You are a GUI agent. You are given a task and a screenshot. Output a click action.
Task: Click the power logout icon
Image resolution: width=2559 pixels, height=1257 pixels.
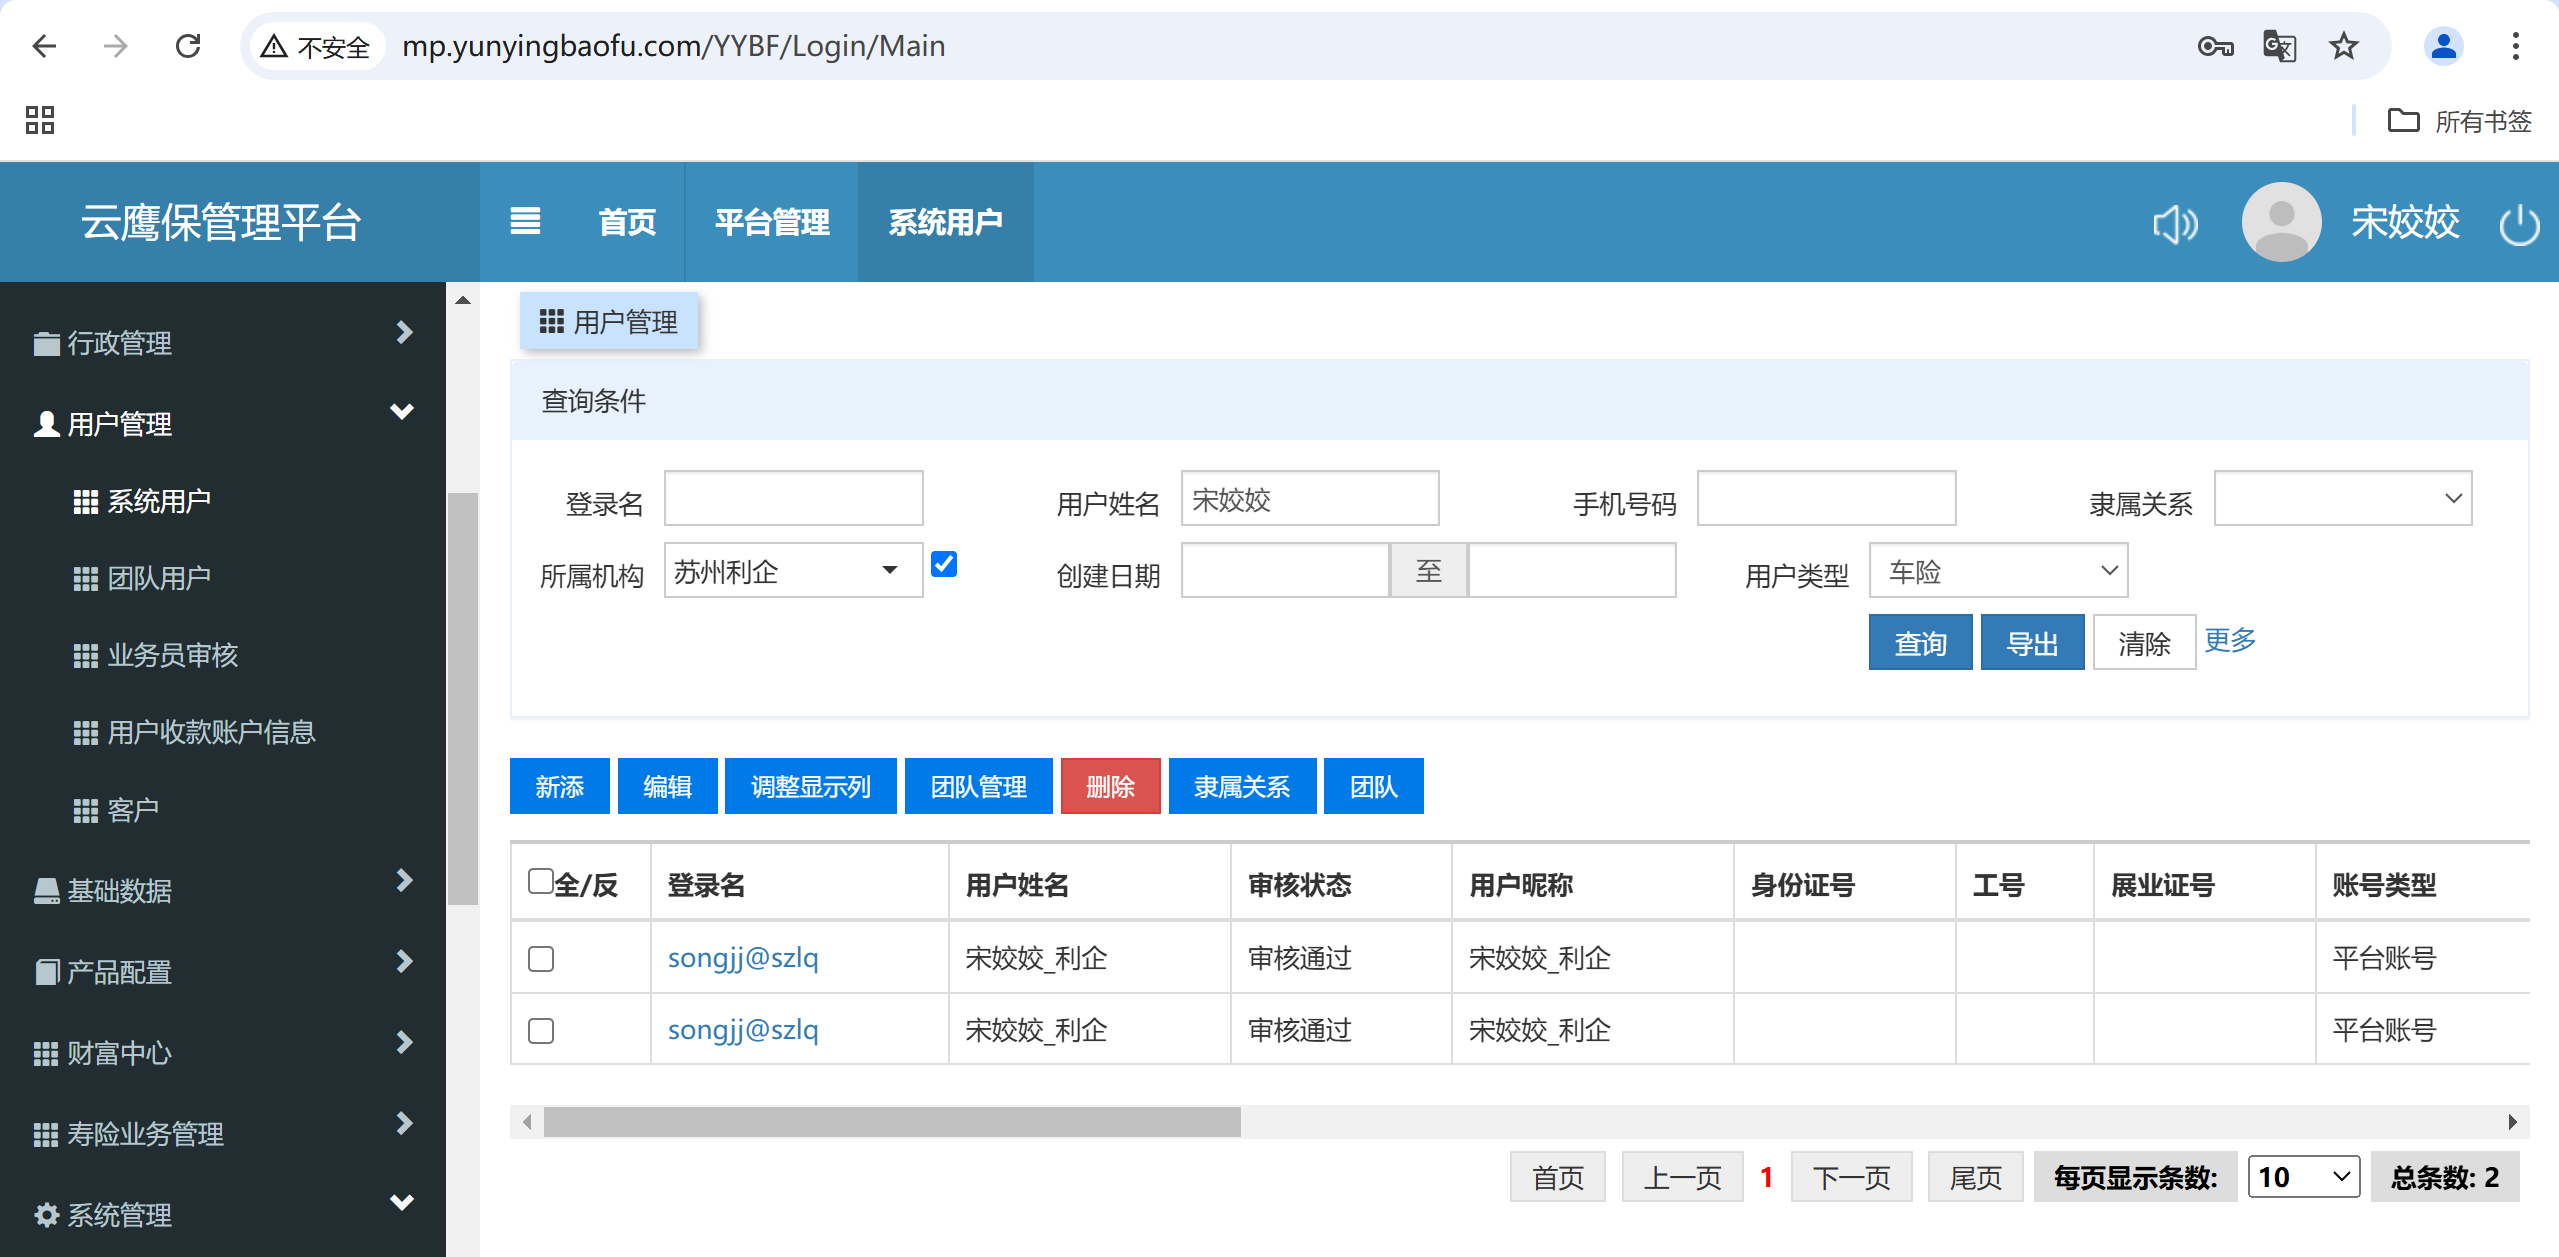[x=2518, y=224]
